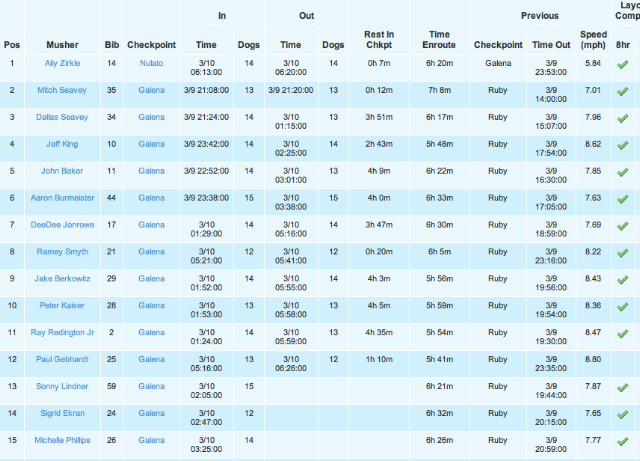Open DeeDee Jonrowe musher link
The image size is (640, 461).
(x=62, y=225)
